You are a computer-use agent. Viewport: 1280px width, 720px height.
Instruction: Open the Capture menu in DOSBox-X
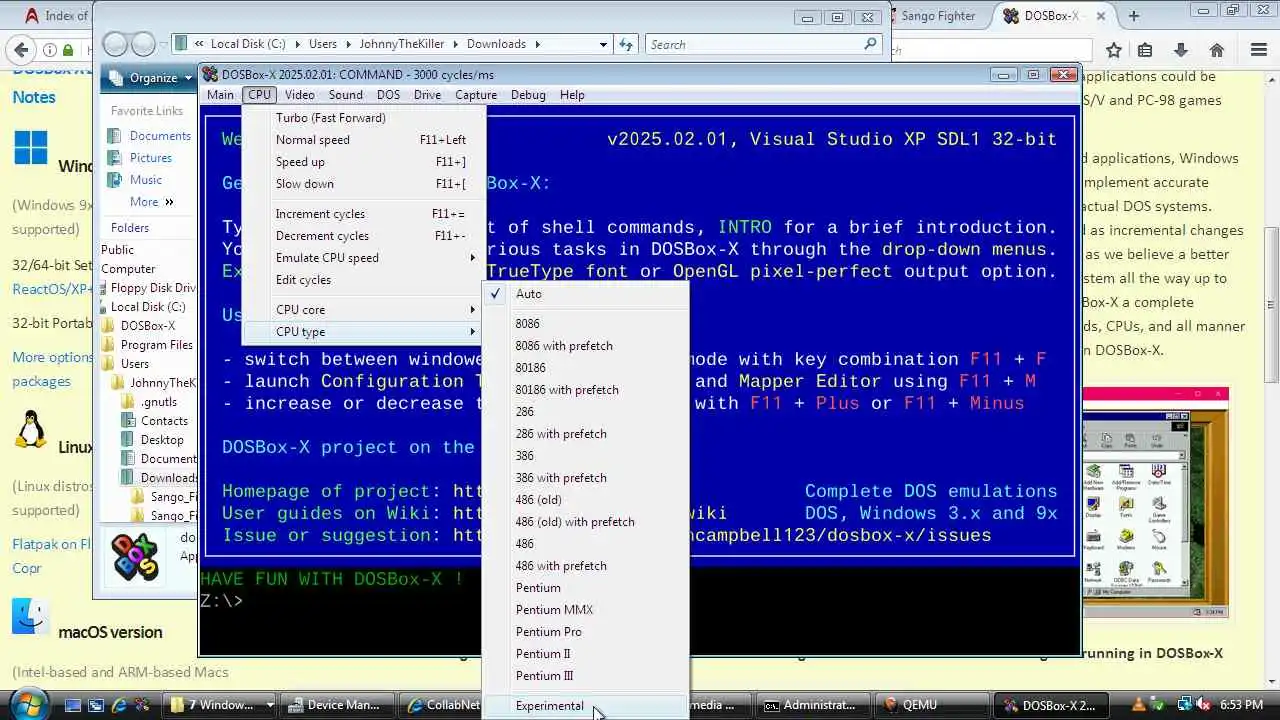(476, 95)
